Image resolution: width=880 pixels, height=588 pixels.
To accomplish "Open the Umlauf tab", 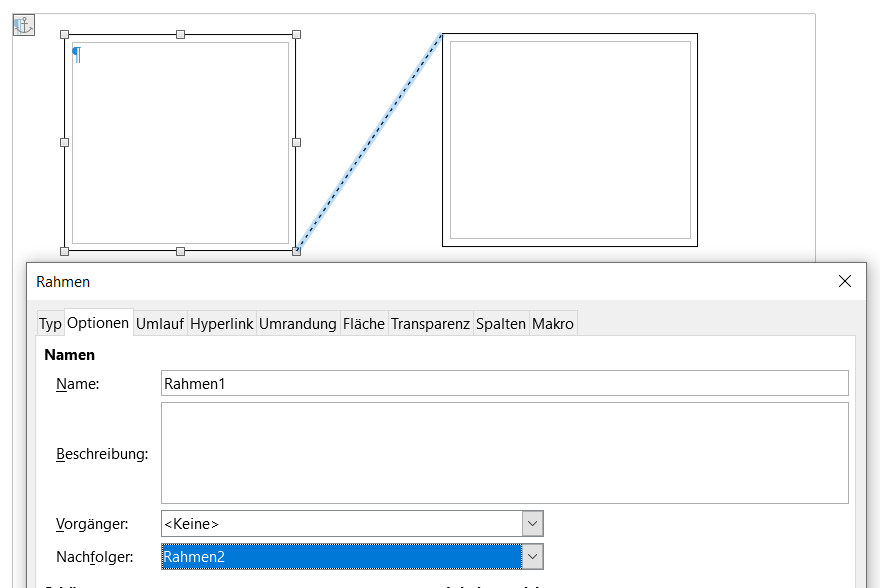I will click(160, 324).
